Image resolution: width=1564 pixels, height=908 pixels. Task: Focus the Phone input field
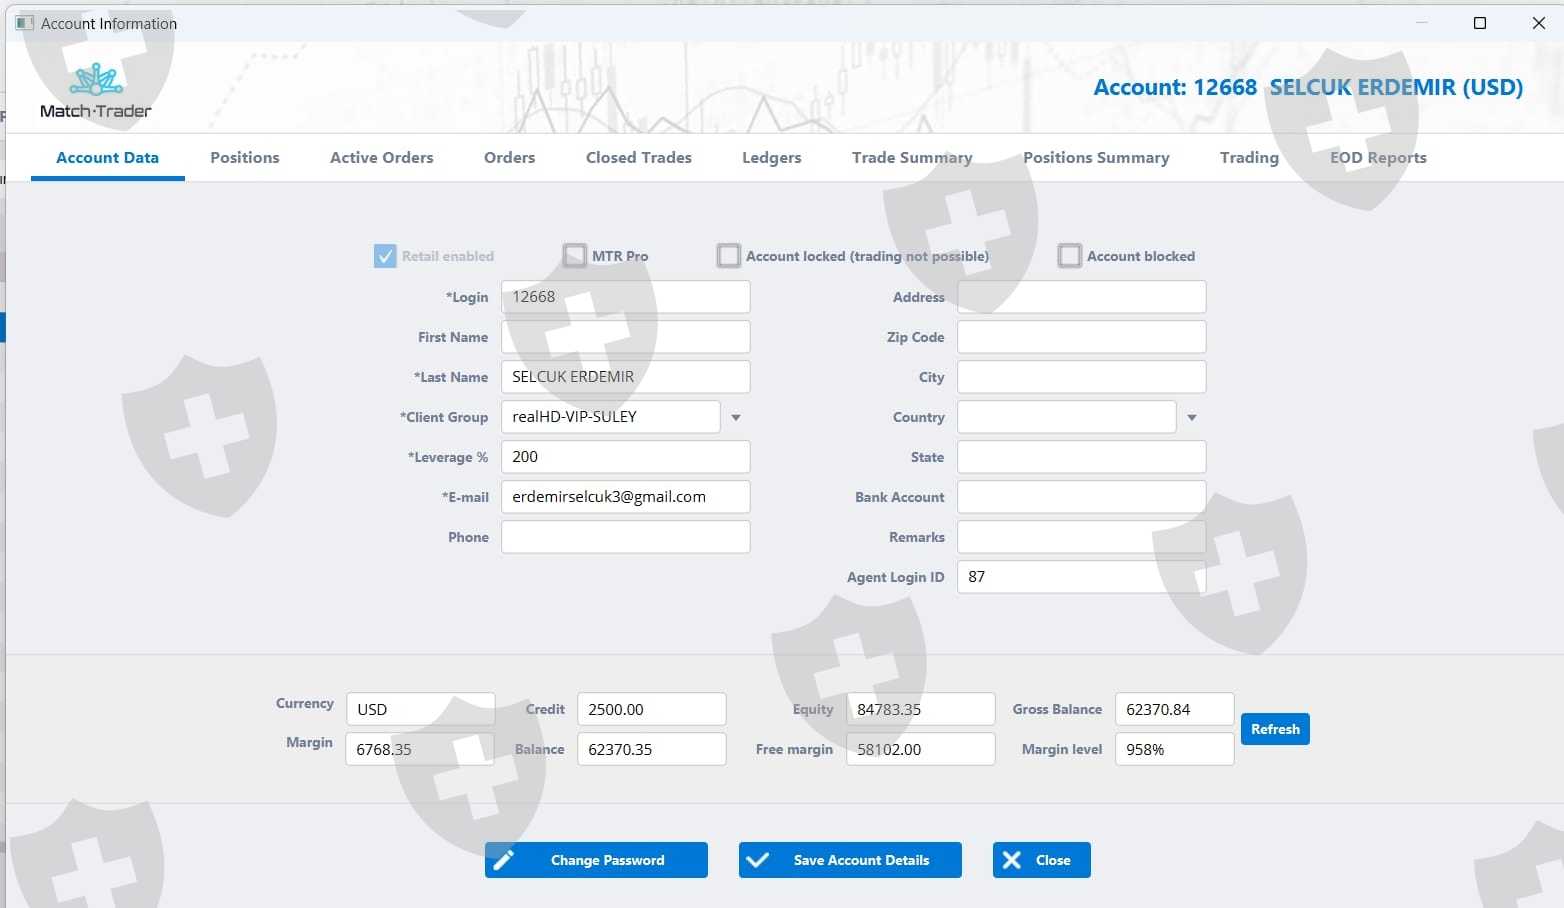pyautogui.click(x=625, y=537)
